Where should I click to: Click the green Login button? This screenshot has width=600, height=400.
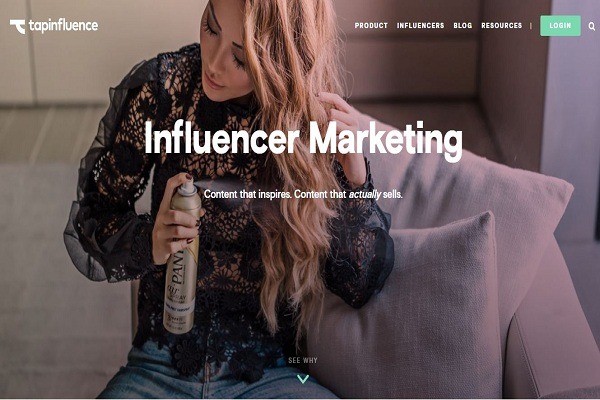click(x=560, y=26)
